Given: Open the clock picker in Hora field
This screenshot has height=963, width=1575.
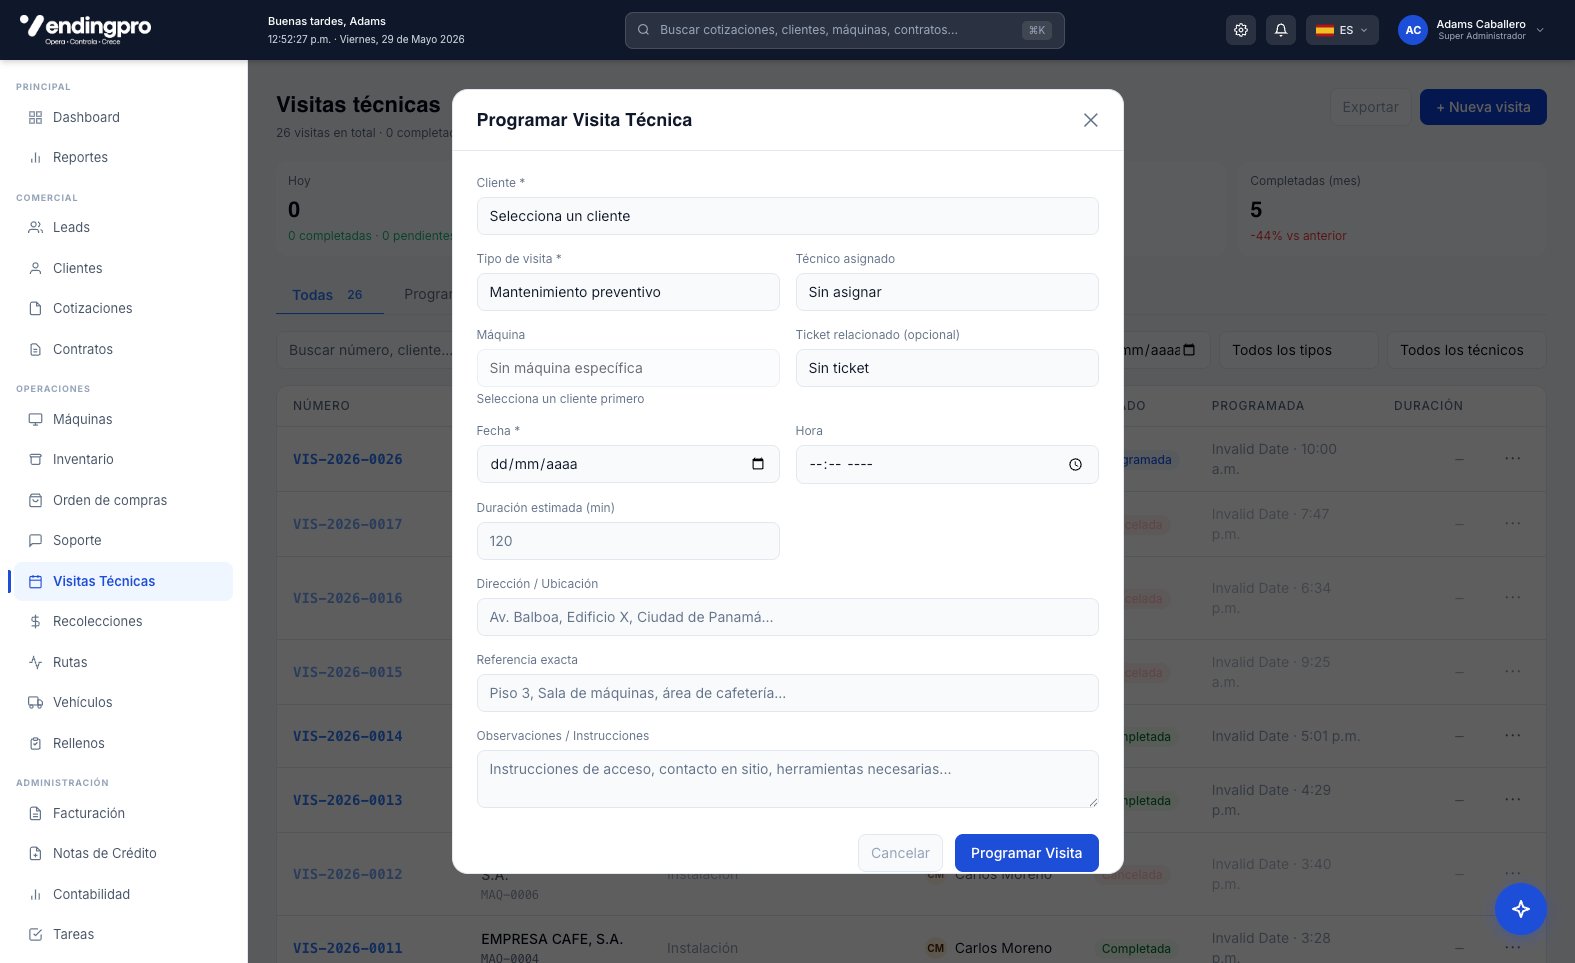Looking at the screenshot, I should click(1075, 464).
